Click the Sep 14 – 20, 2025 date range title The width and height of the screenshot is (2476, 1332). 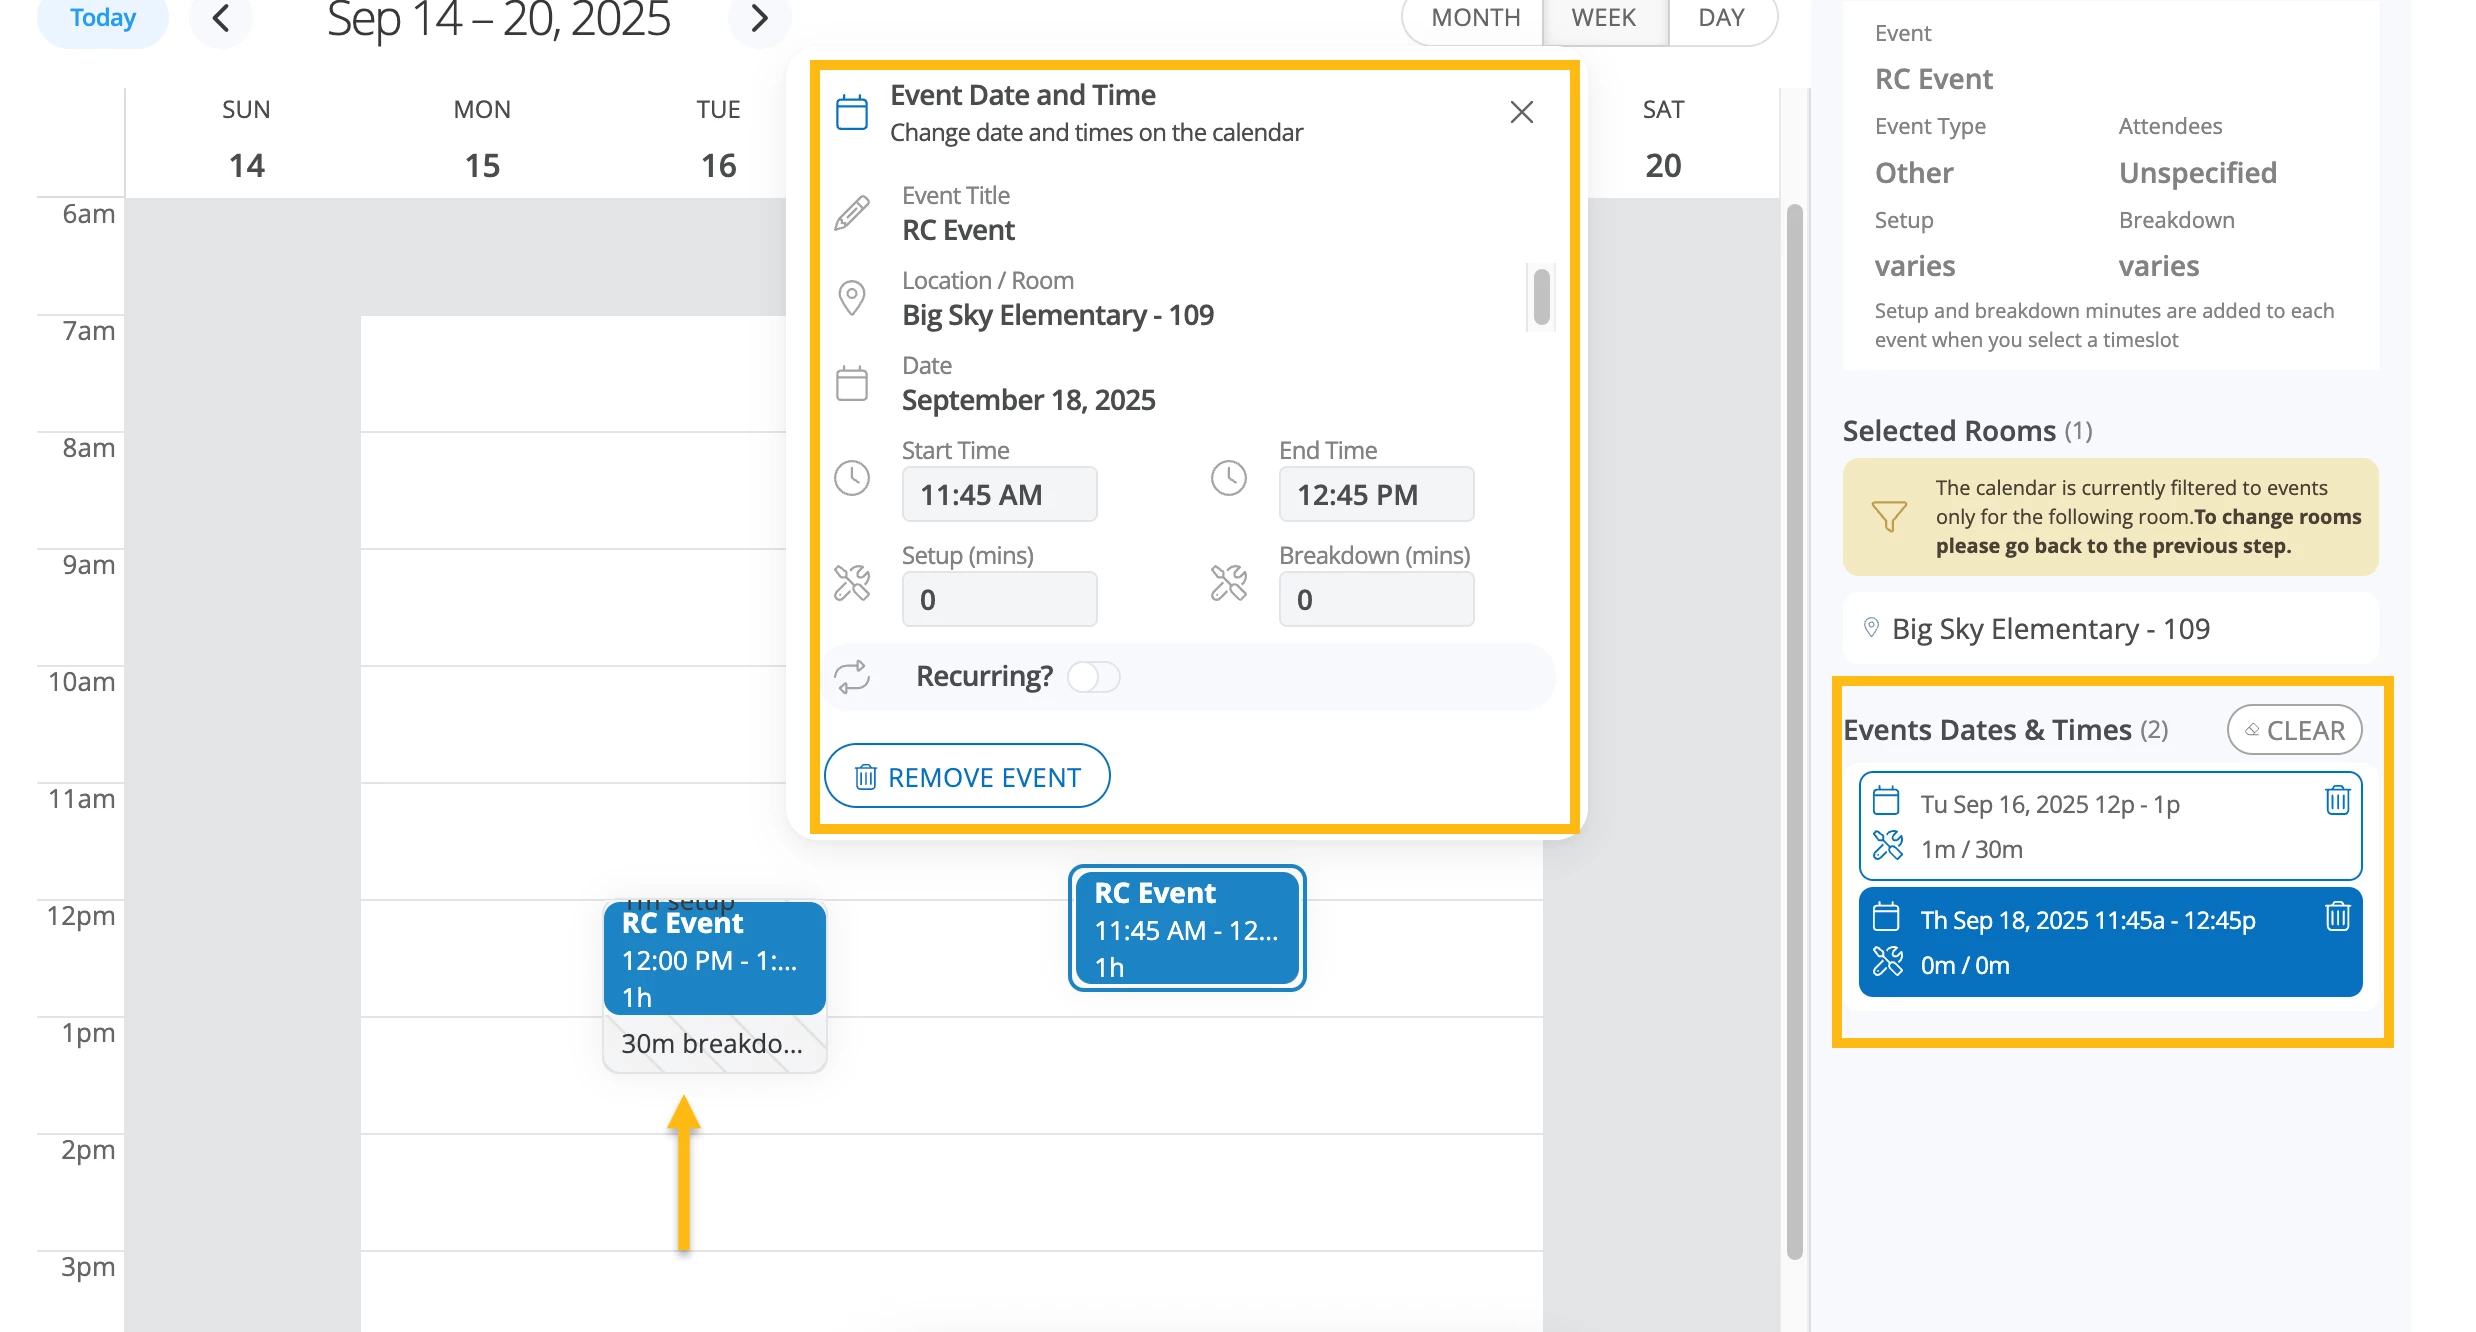[x=498, y=20]
